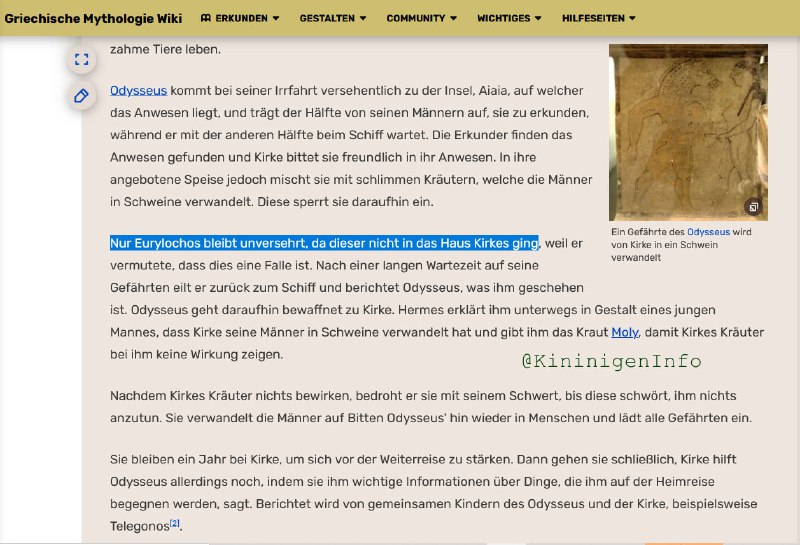The width and height of the screenshot is (800, 545).
Task: Click the pencil edit icon
Action: coord(82,95)
